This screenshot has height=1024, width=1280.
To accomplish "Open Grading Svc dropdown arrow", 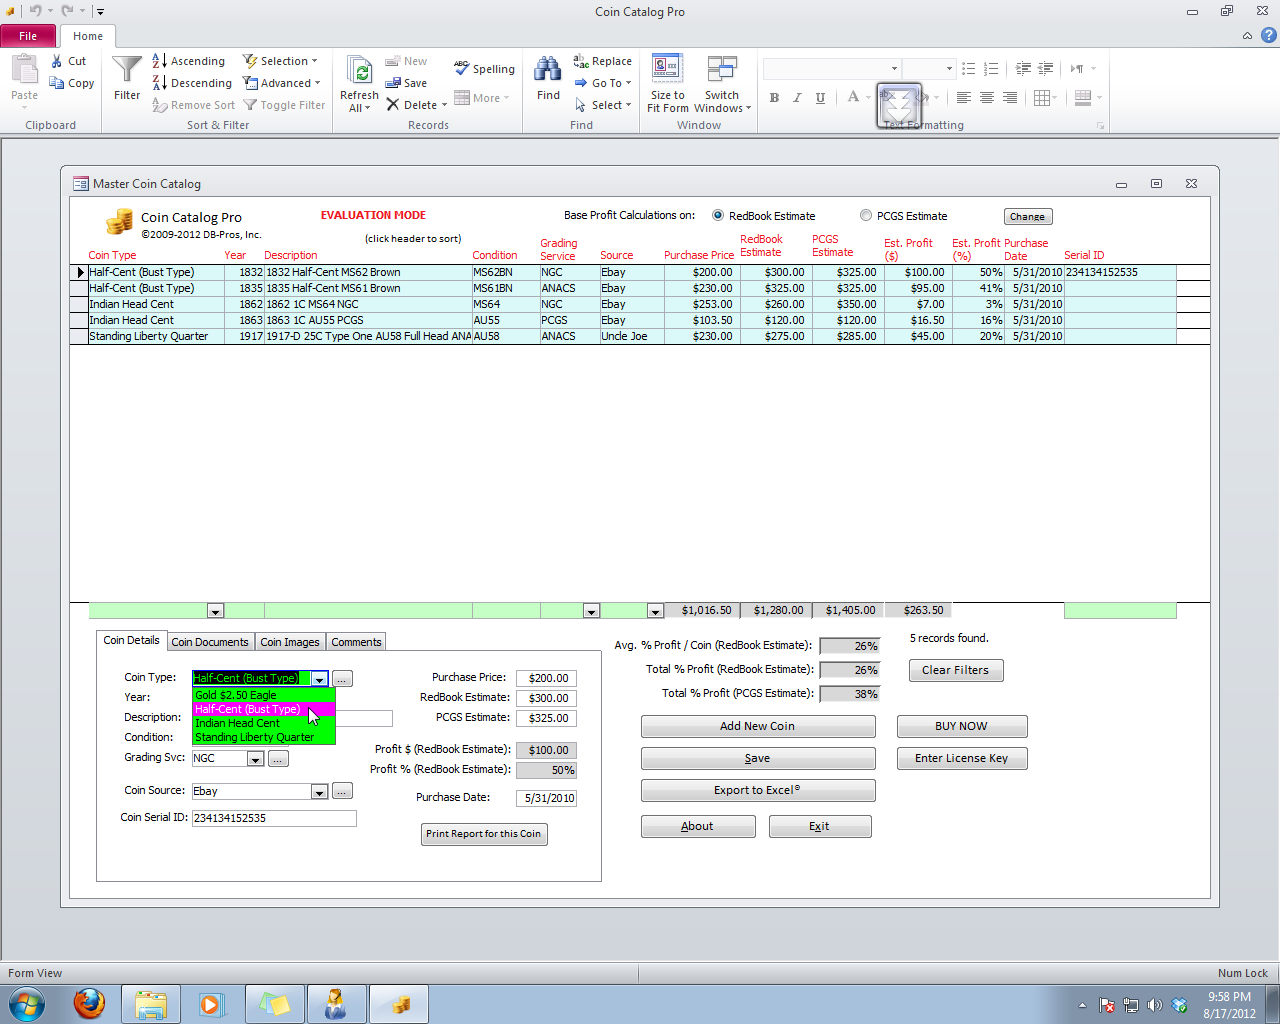I will [x=255, y=759].
